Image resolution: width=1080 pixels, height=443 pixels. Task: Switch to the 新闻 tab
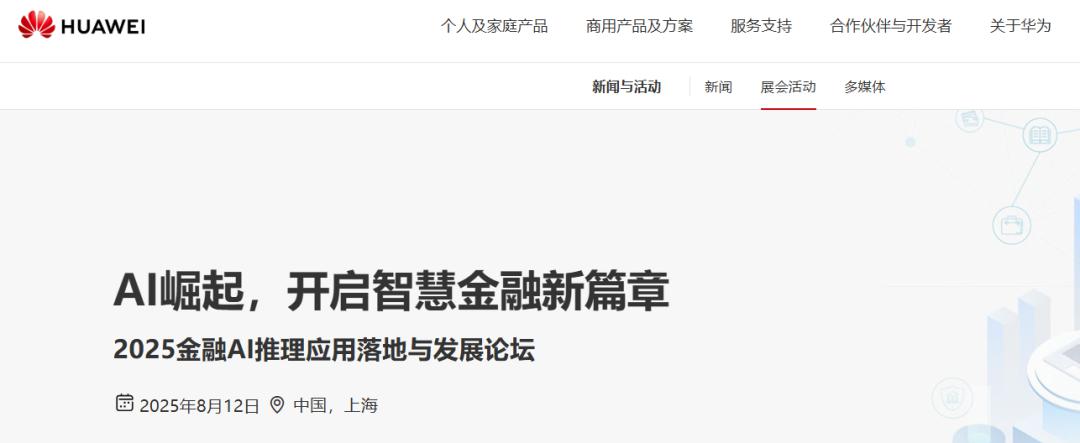(718, 87)
